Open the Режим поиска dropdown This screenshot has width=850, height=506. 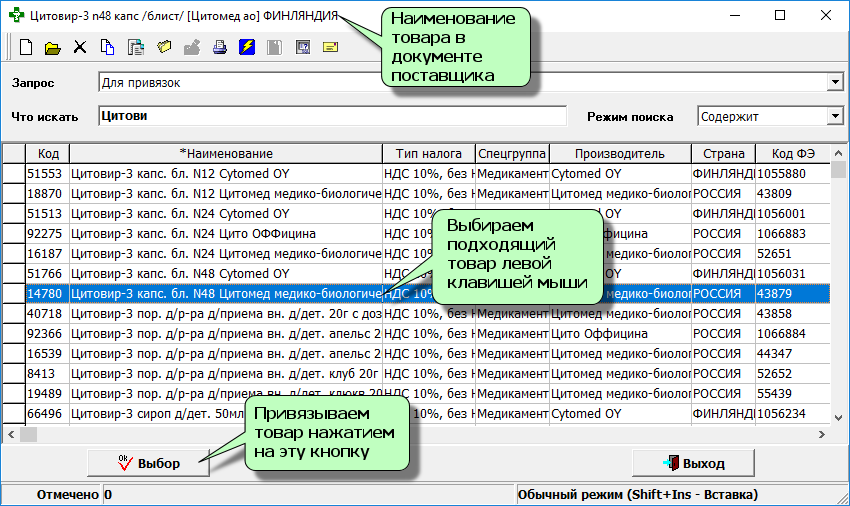(835, 117)
